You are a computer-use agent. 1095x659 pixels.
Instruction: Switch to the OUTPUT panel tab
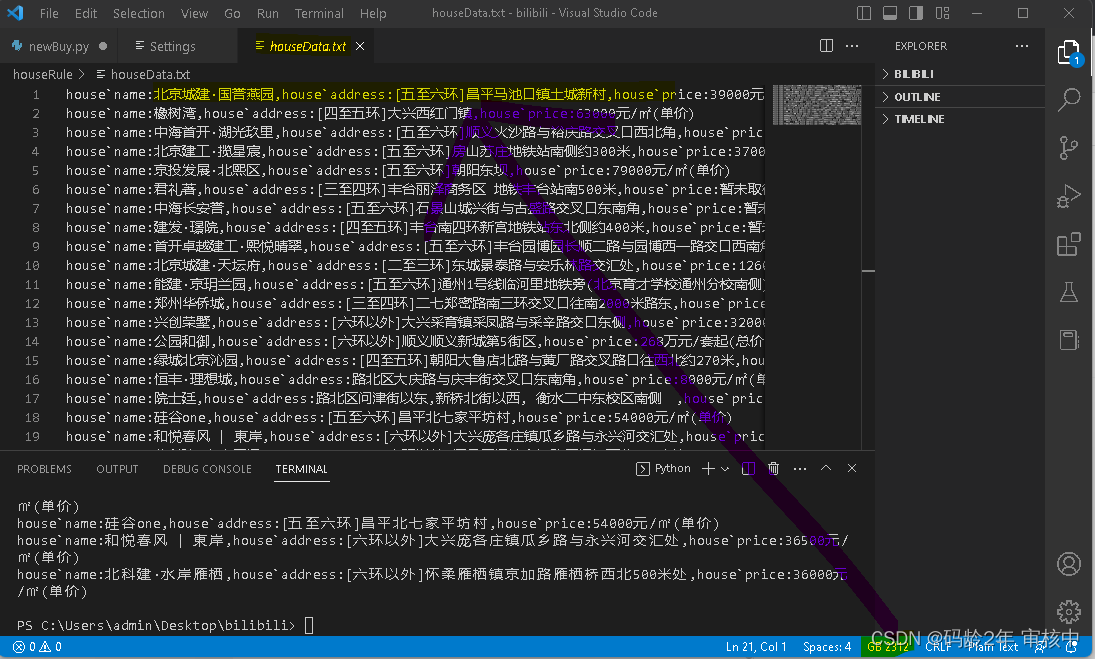click(x=117, y=469)
